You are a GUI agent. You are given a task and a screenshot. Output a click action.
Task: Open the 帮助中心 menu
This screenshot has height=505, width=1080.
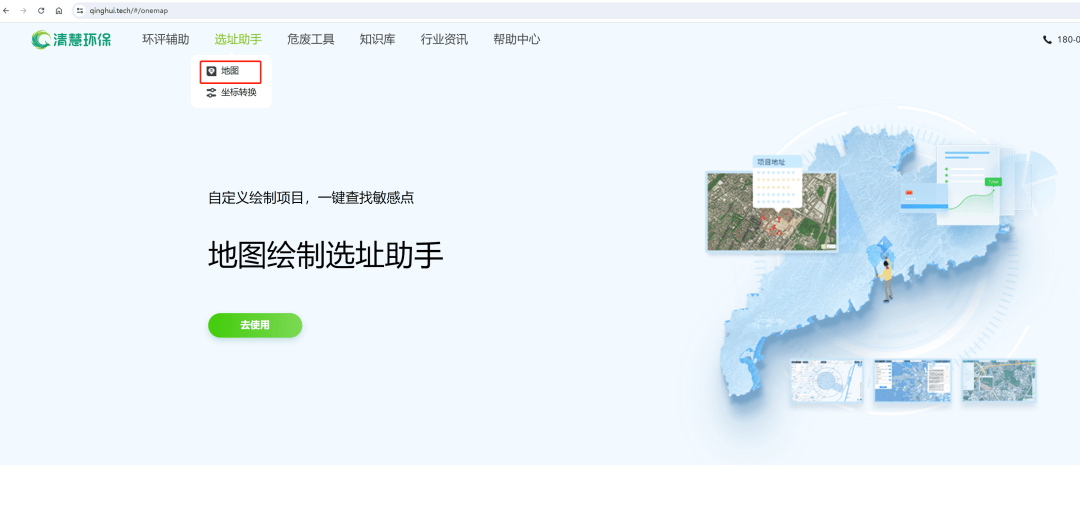[x=517, y=39]
